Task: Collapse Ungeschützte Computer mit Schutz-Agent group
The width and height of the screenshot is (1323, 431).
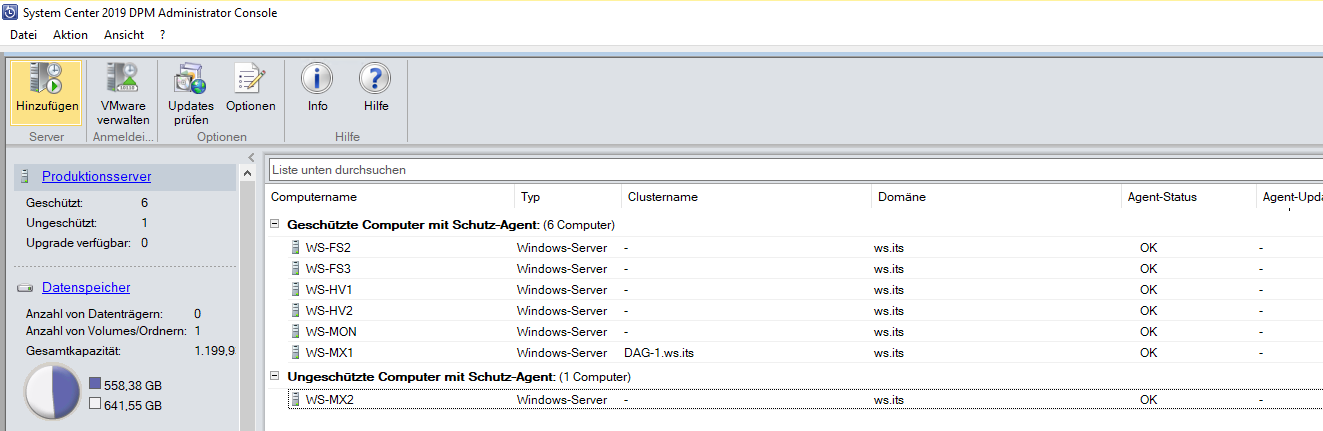Action: [275, 377]
